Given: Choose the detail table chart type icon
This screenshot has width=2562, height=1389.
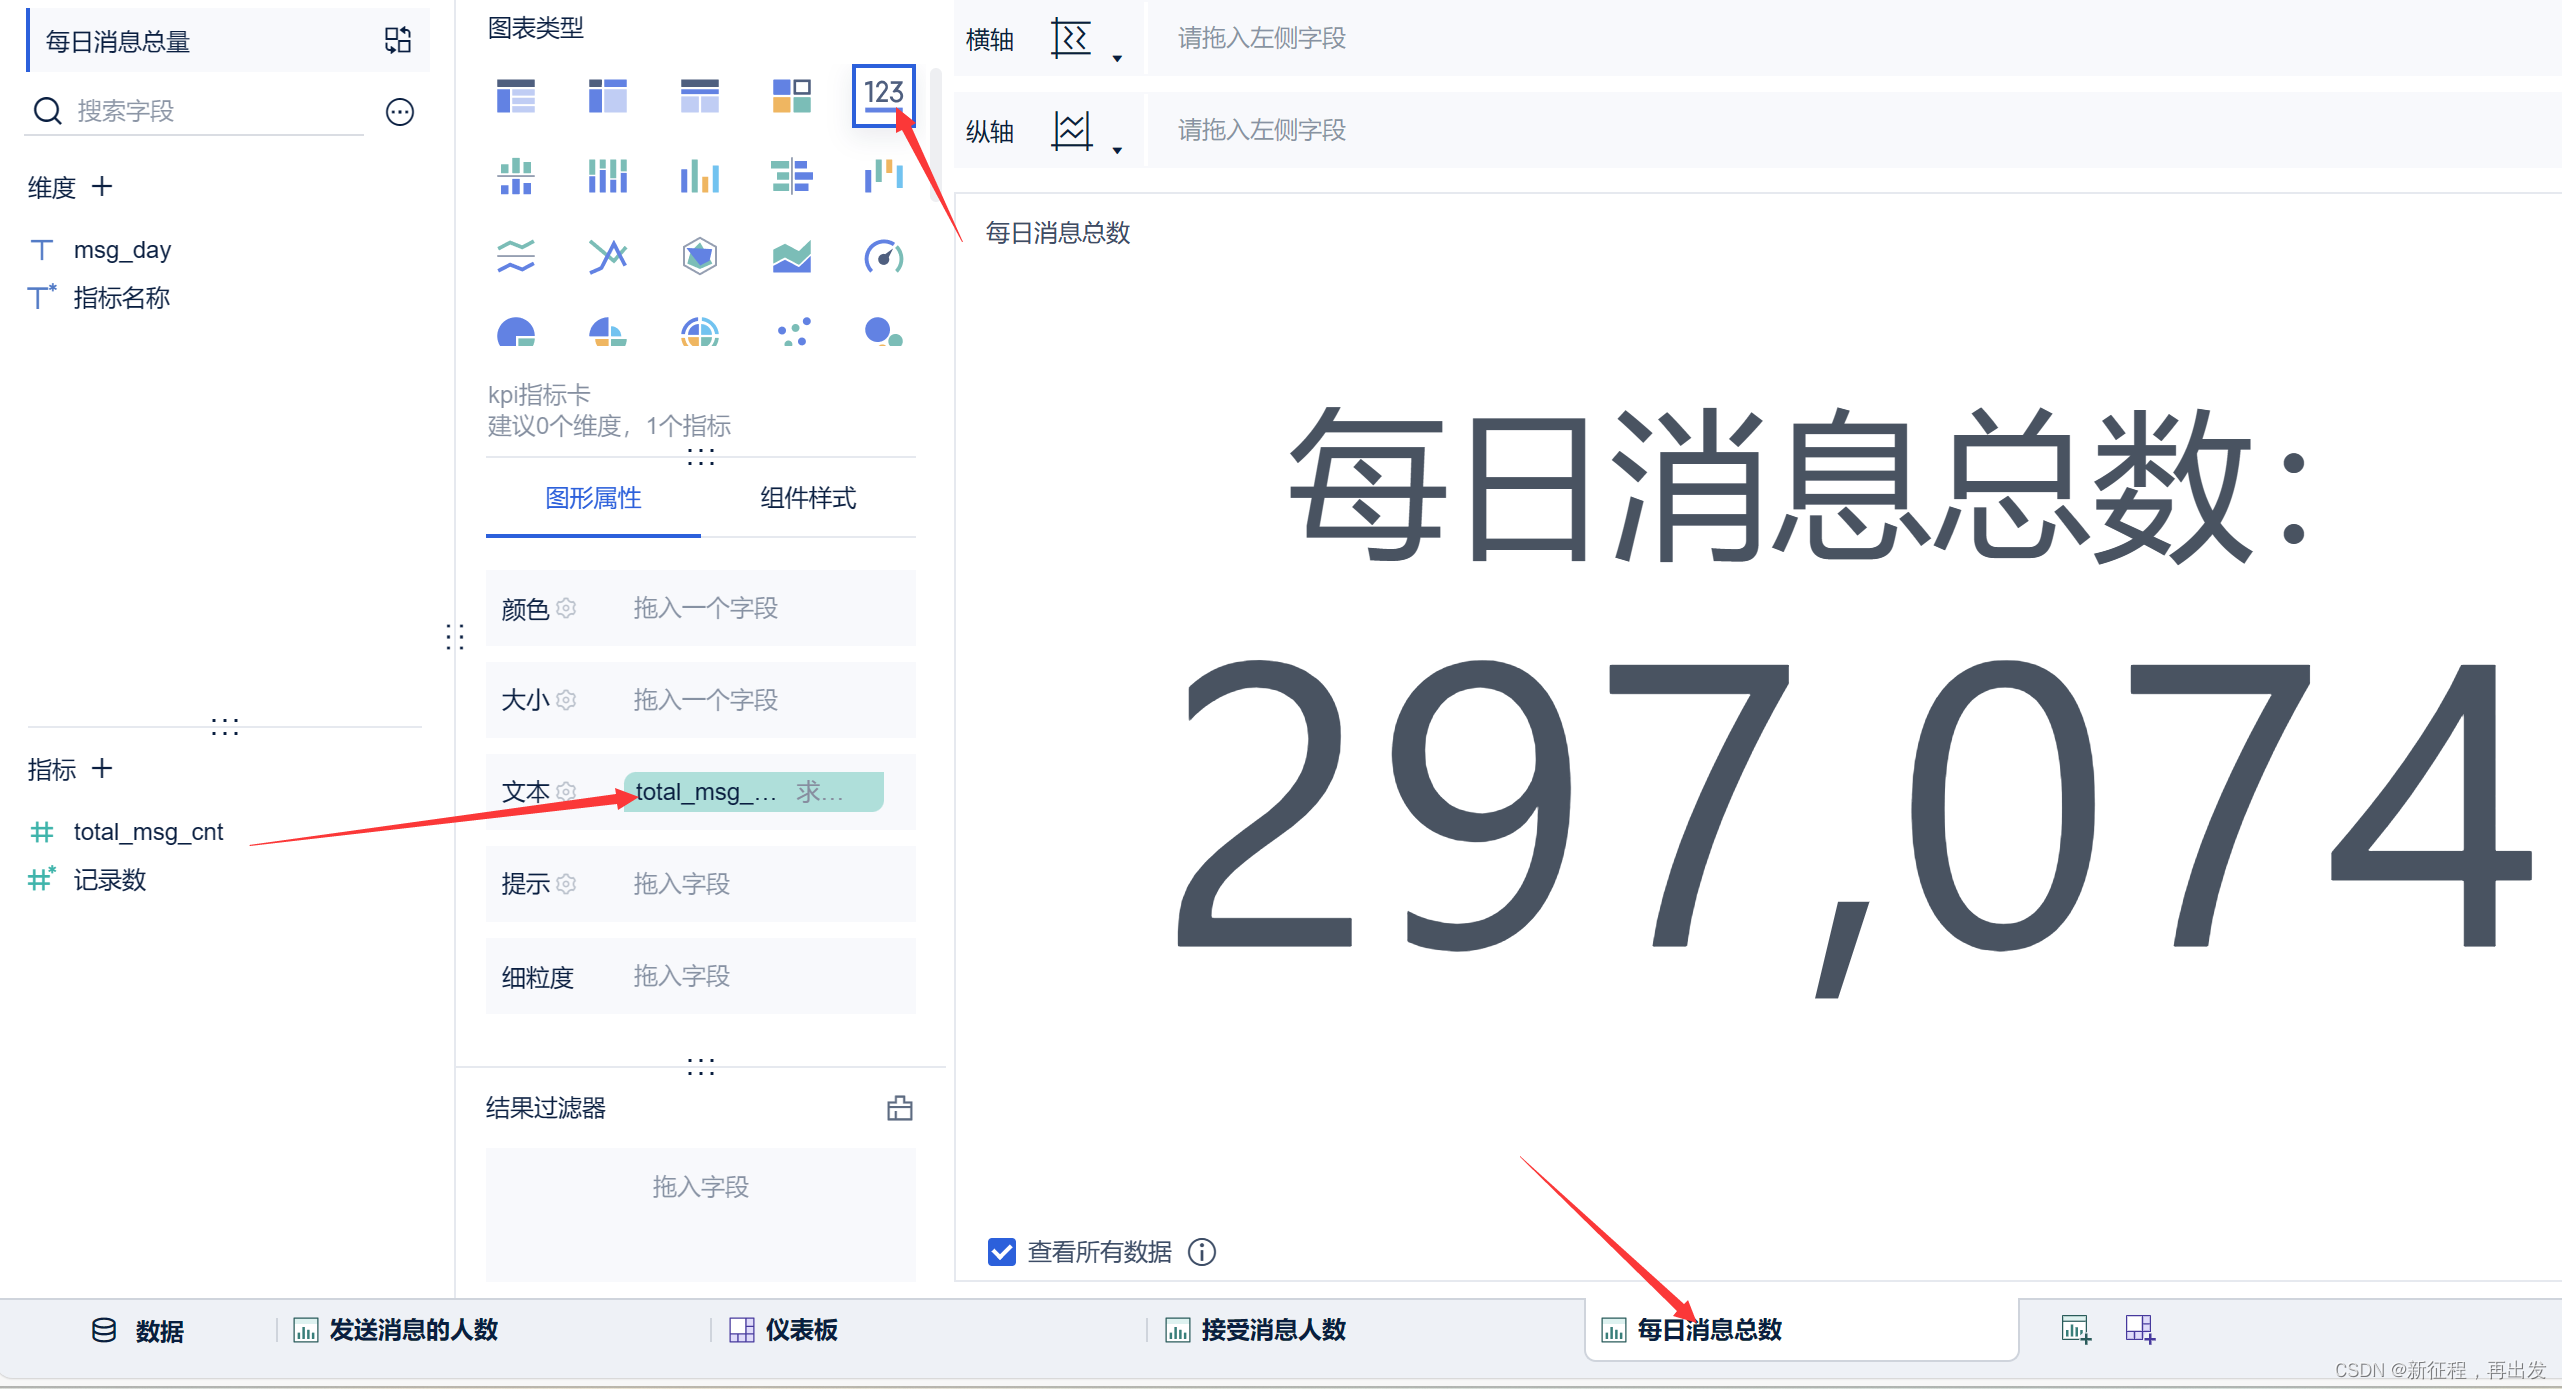Looking at the screenshot, I should click(x=700, y=96).
